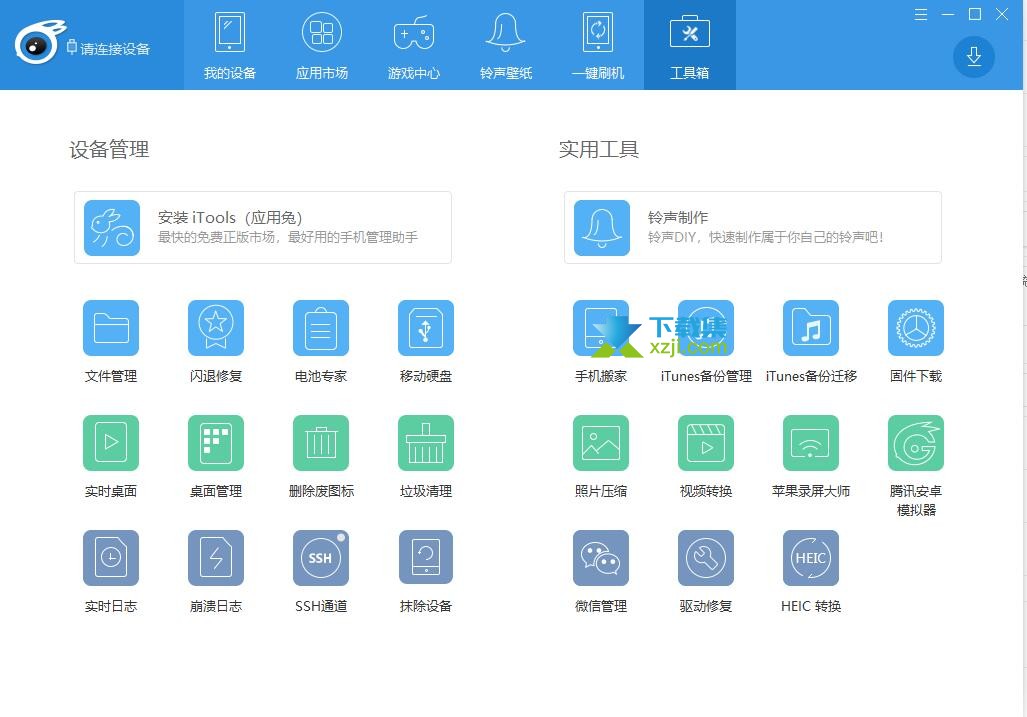Click the 请连接设备 connect device text

pos(115,48)
